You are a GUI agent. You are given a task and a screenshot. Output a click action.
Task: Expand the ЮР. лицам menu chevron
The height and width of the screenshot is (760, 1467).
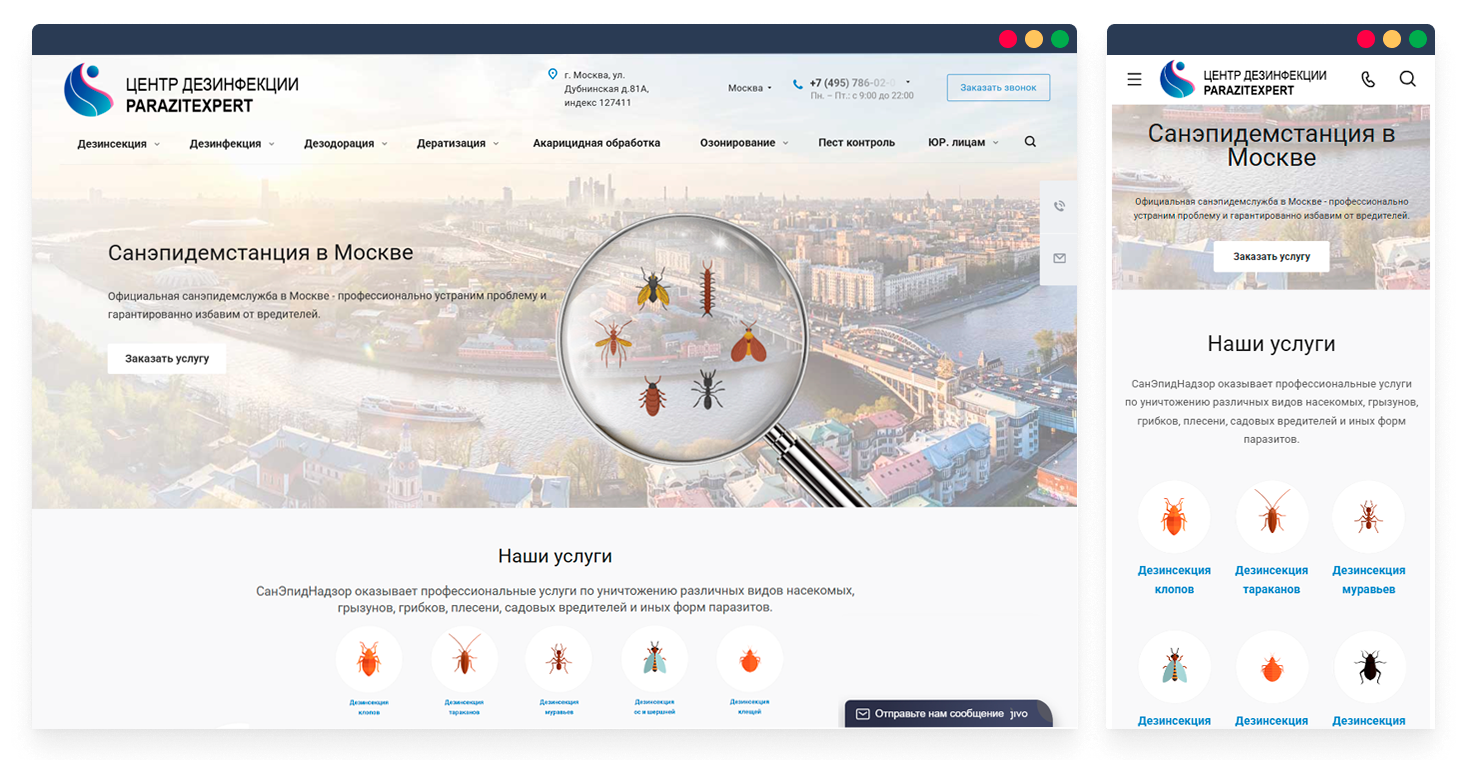point(995,144)
